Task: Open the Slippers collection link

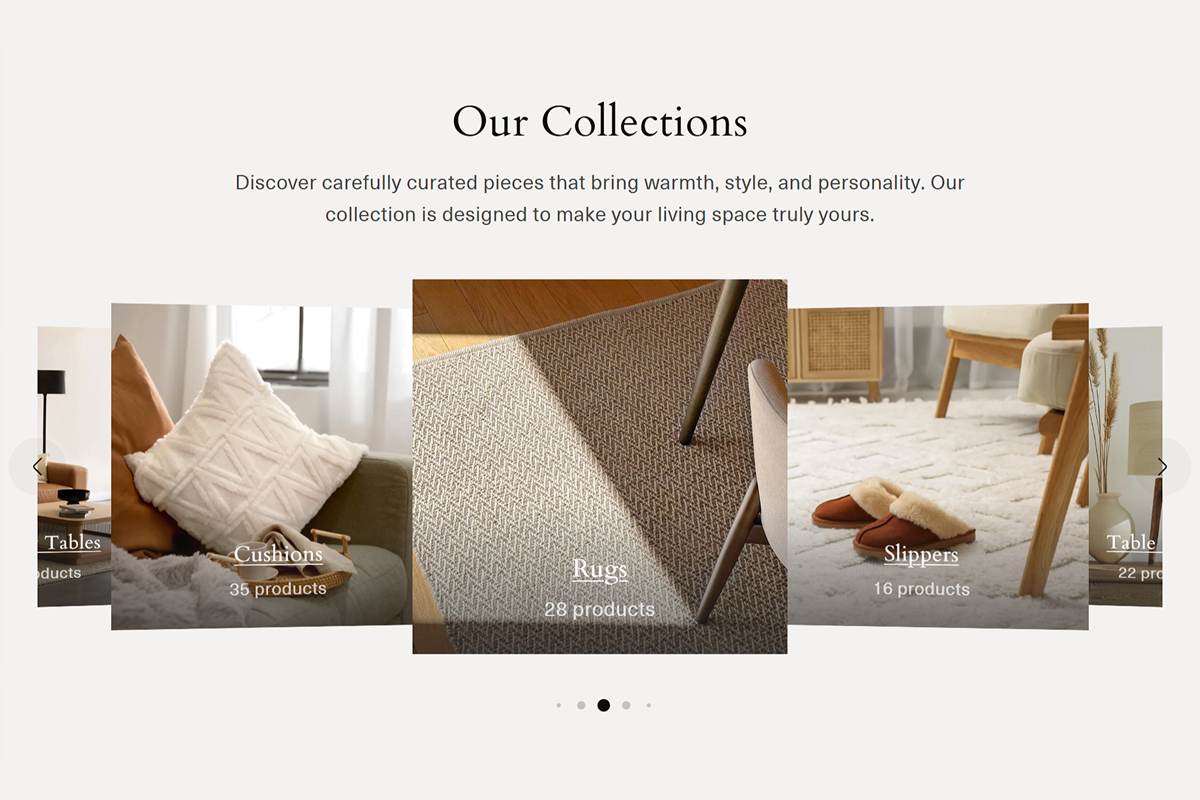Action: [921, 553]
